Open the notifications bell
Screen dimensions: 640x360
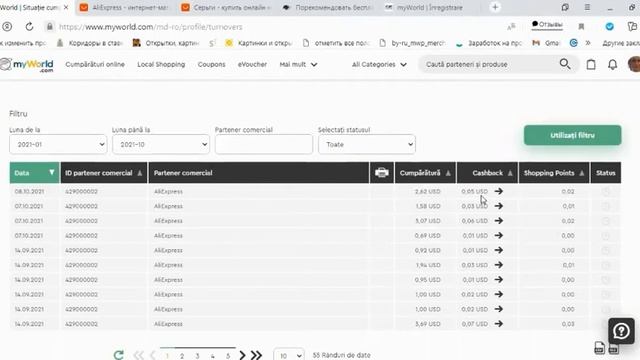pyautogui.click(x=613, y=64)
